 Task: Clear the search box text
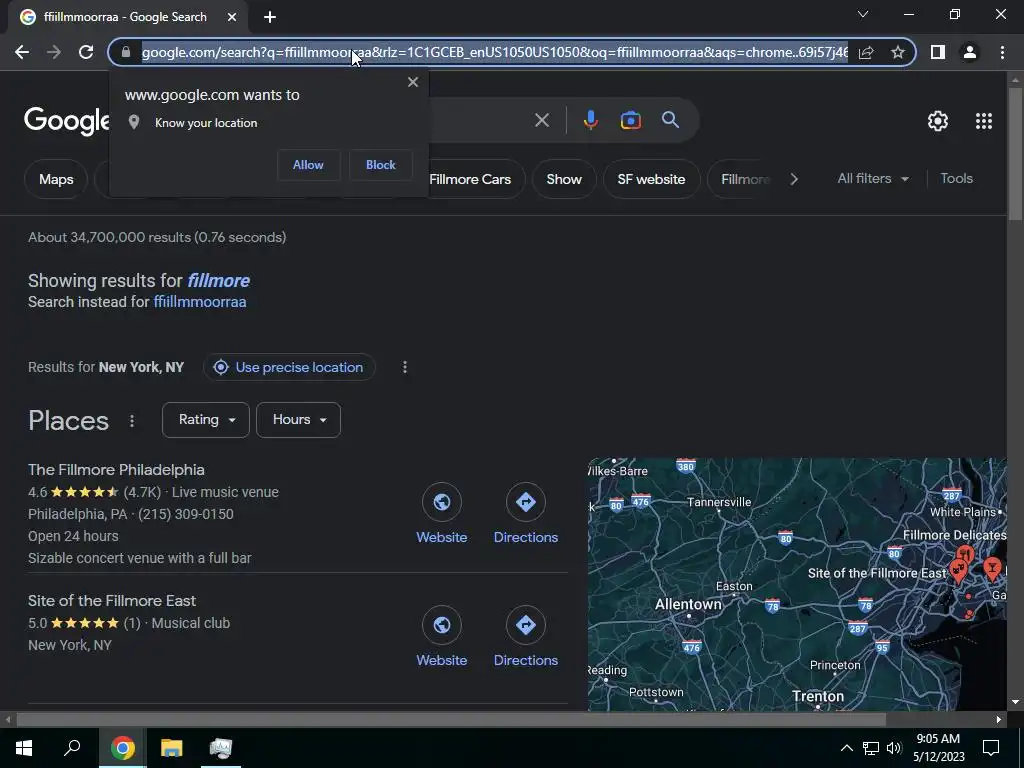(x=542, y=120)
